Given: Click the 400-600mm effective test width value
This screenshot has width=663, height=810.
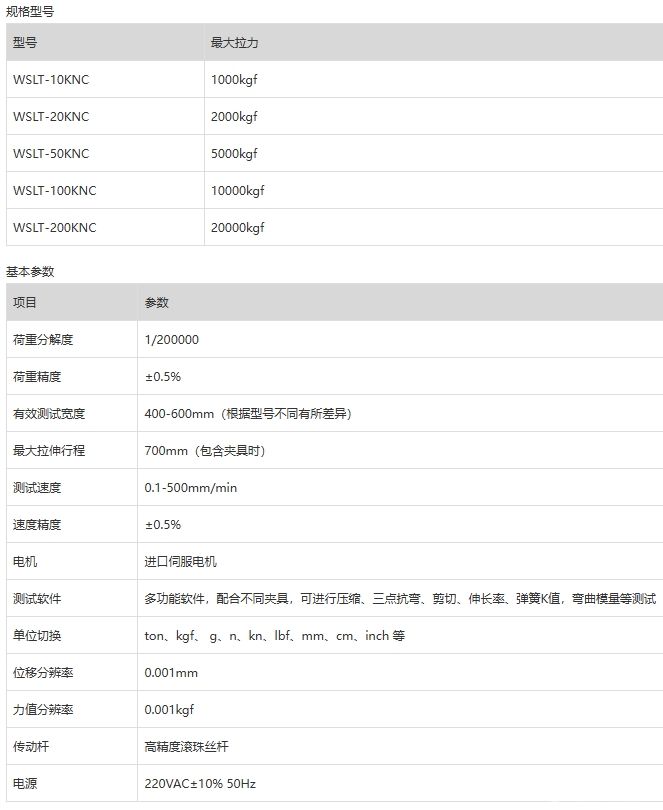Looking at the screenshot, I should pos(248,414).
